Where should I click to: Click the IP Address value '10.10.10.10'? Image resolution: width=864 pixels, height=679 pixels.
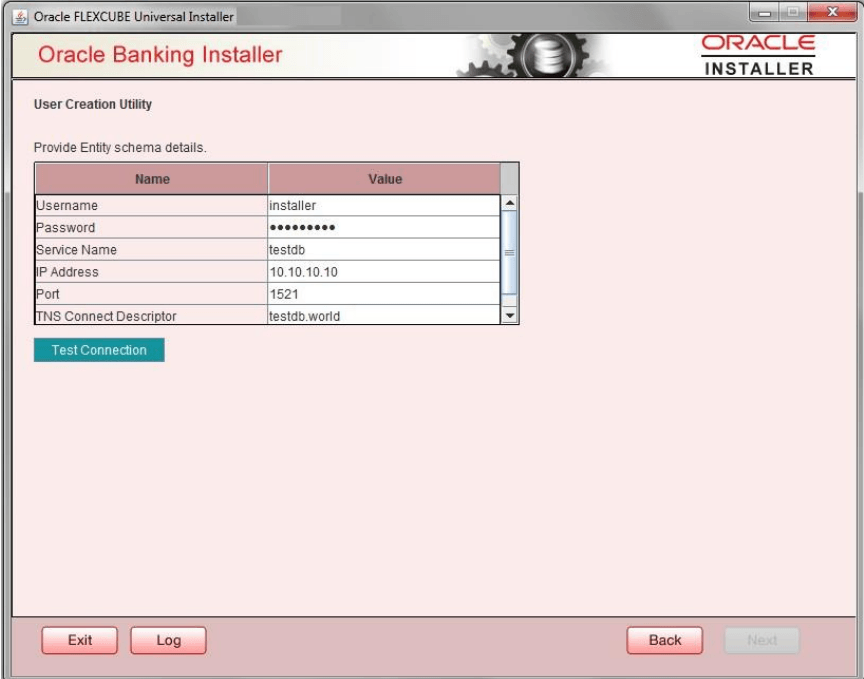(x=384, y=272)
